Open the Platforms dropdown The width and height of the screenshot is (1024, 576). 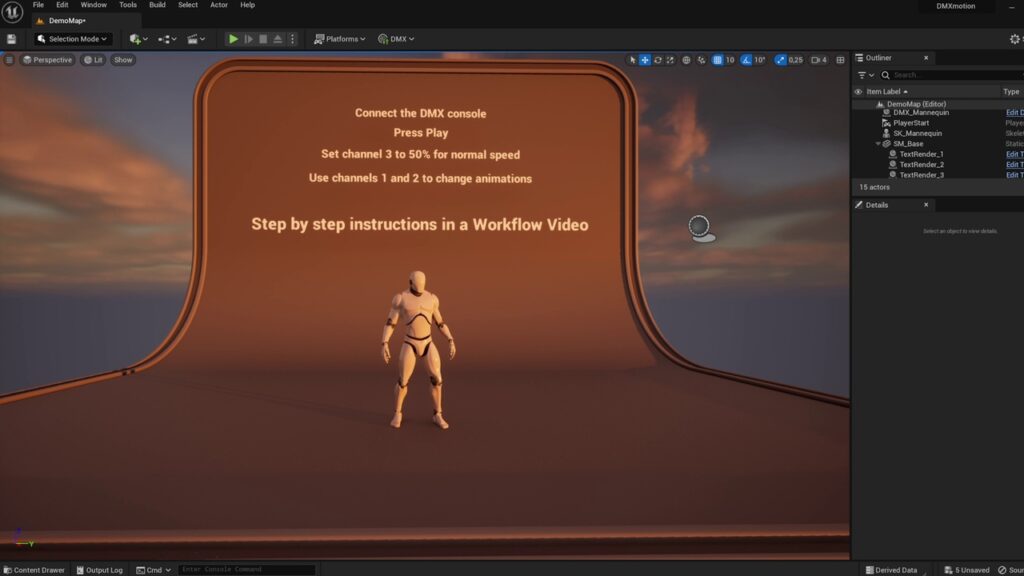pyautogui.click(x=340, y=39)
